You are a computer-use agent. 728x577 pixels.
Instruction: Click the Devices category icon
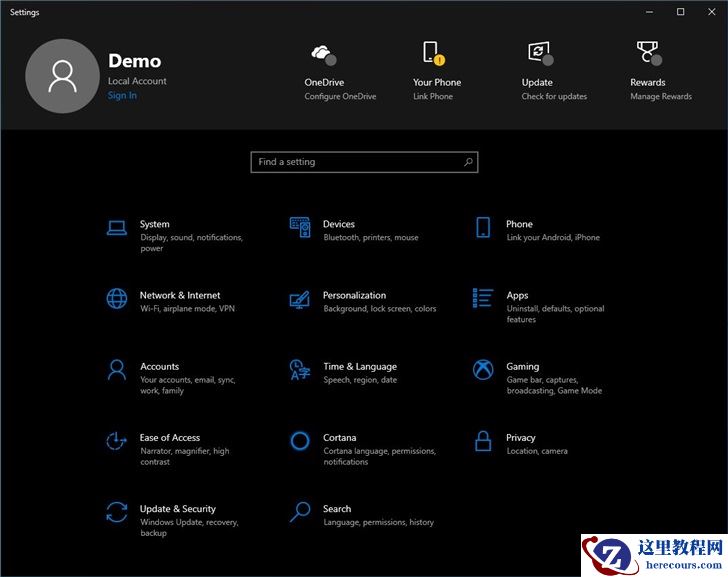[300, 228]
